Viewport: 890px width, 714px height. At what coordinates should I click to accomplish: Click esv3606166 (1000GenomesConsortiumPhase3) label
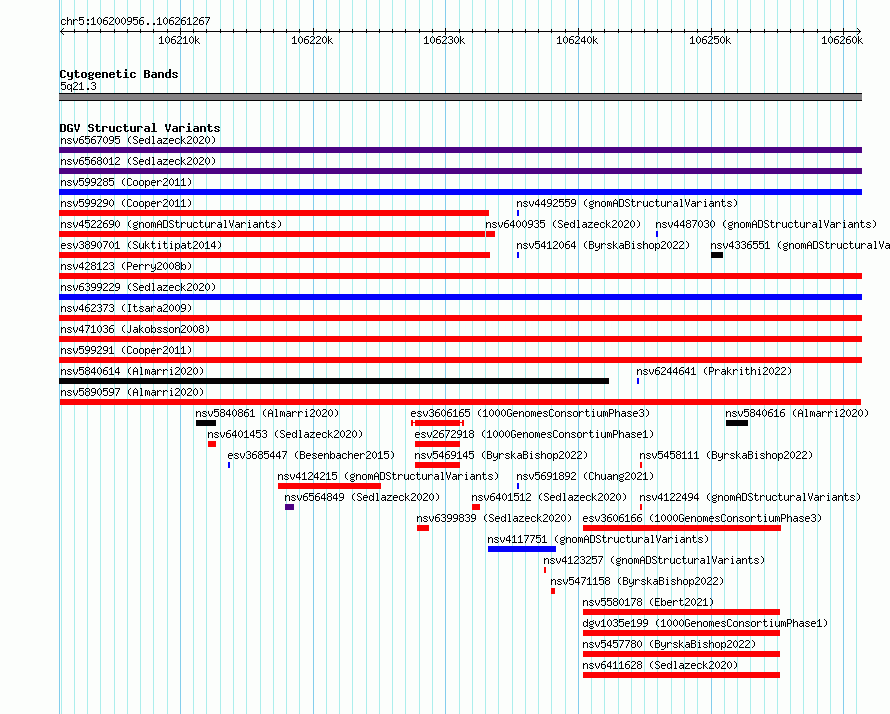tap(702, 518)
